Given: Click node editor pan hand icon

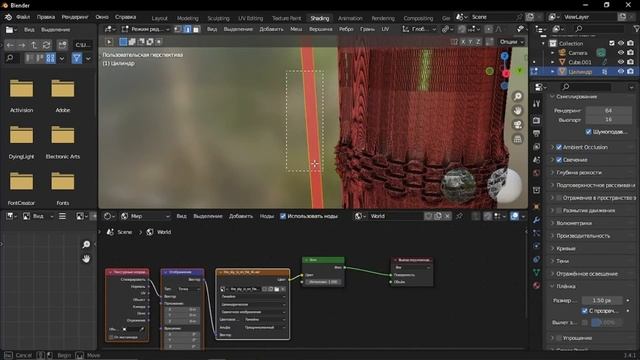Looking at the screenshot, I should pos(86,259).
